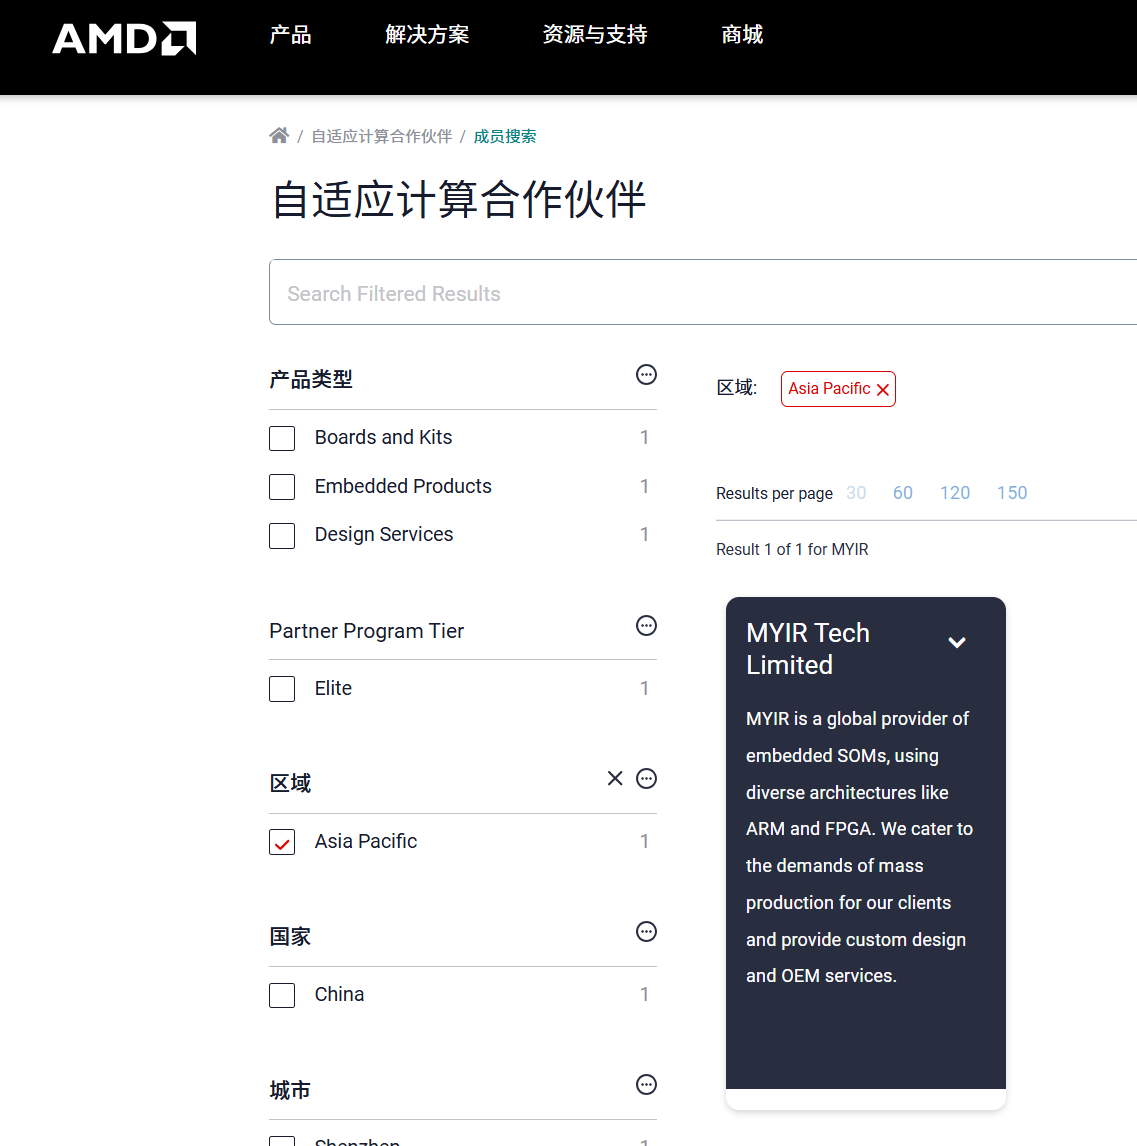Open the 解决方案 navigation menu
This screenshot has width=1137, height=1146.
click(x=427, y=35)
